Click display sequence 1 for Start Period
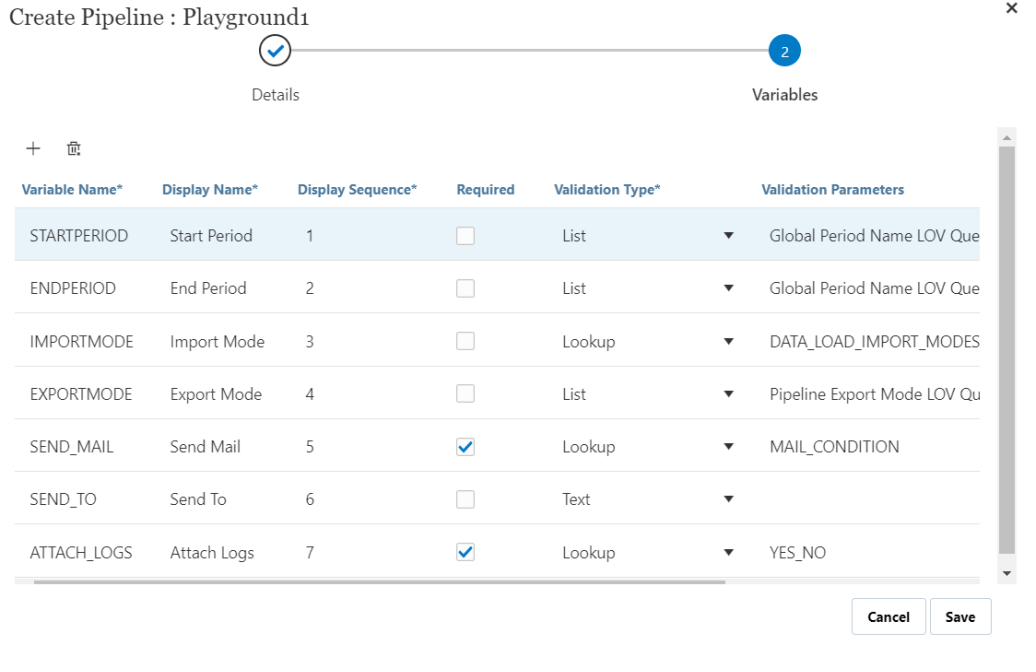The image size is (1036, 672). point(309,236)
